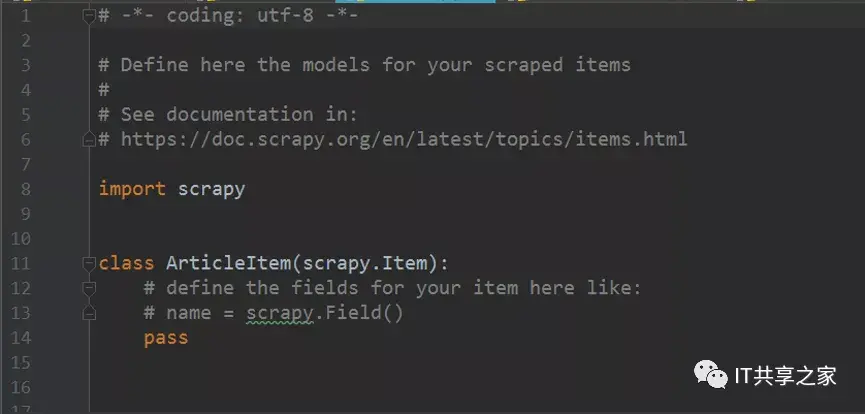Open the doc.scrapy.org items.html link
Viewport: 865px width, 414px height.
pos(404,139)
